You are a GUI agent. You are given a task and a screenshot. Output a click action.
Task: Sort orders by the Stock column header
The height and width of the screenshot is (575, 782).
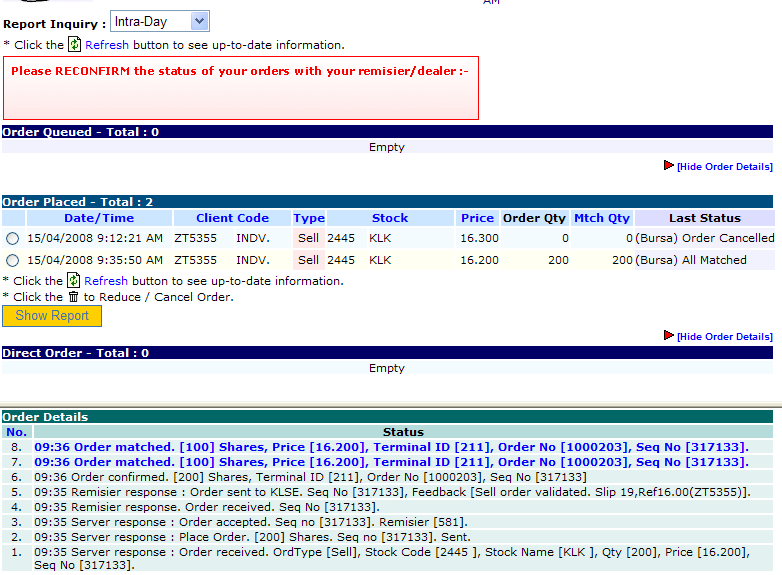click(390, 218)
